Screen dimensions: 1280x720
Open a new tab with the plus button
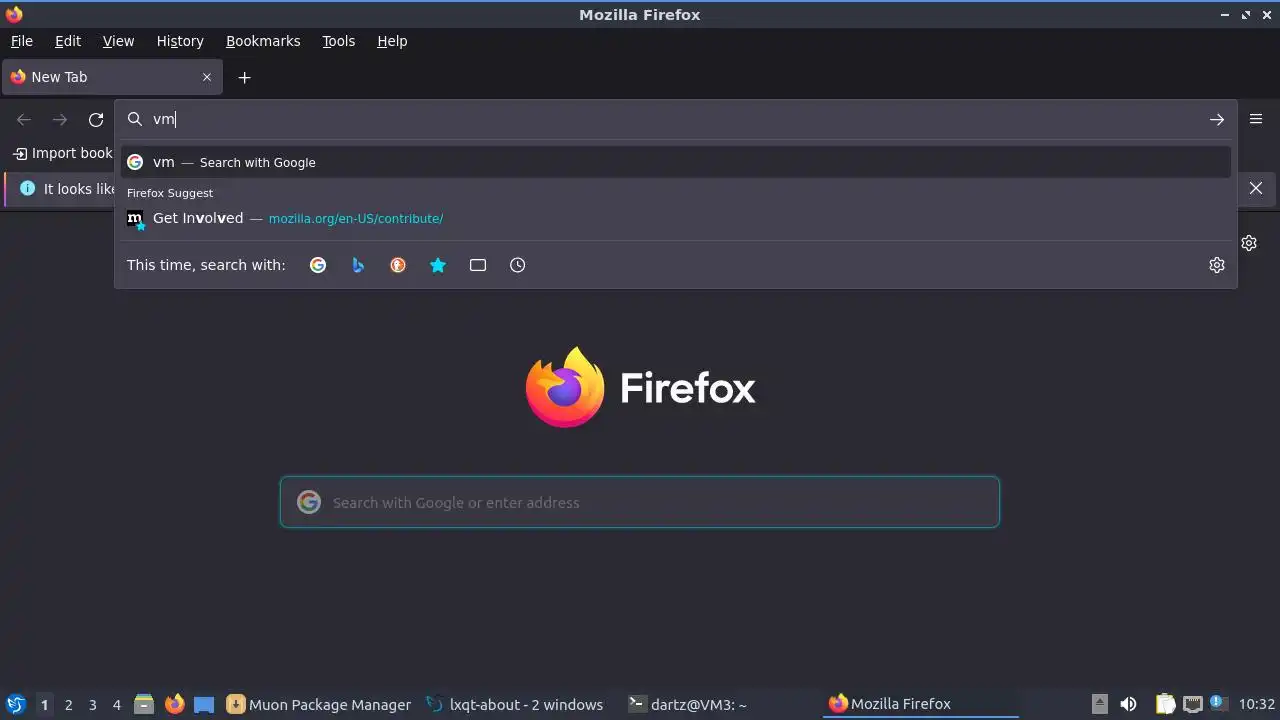[x=244, y=77]
